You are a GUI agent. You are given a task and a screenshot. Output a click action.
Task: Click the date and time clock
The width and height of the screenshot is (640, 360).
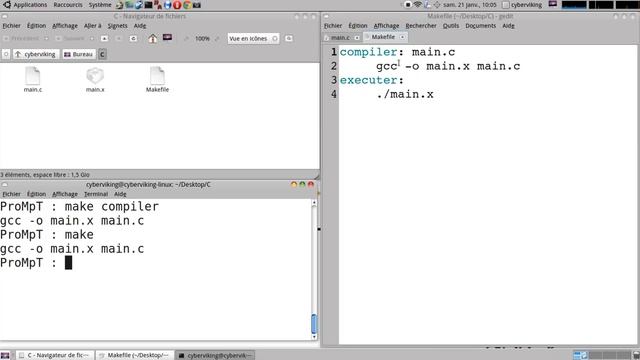[x=470, y=5]
